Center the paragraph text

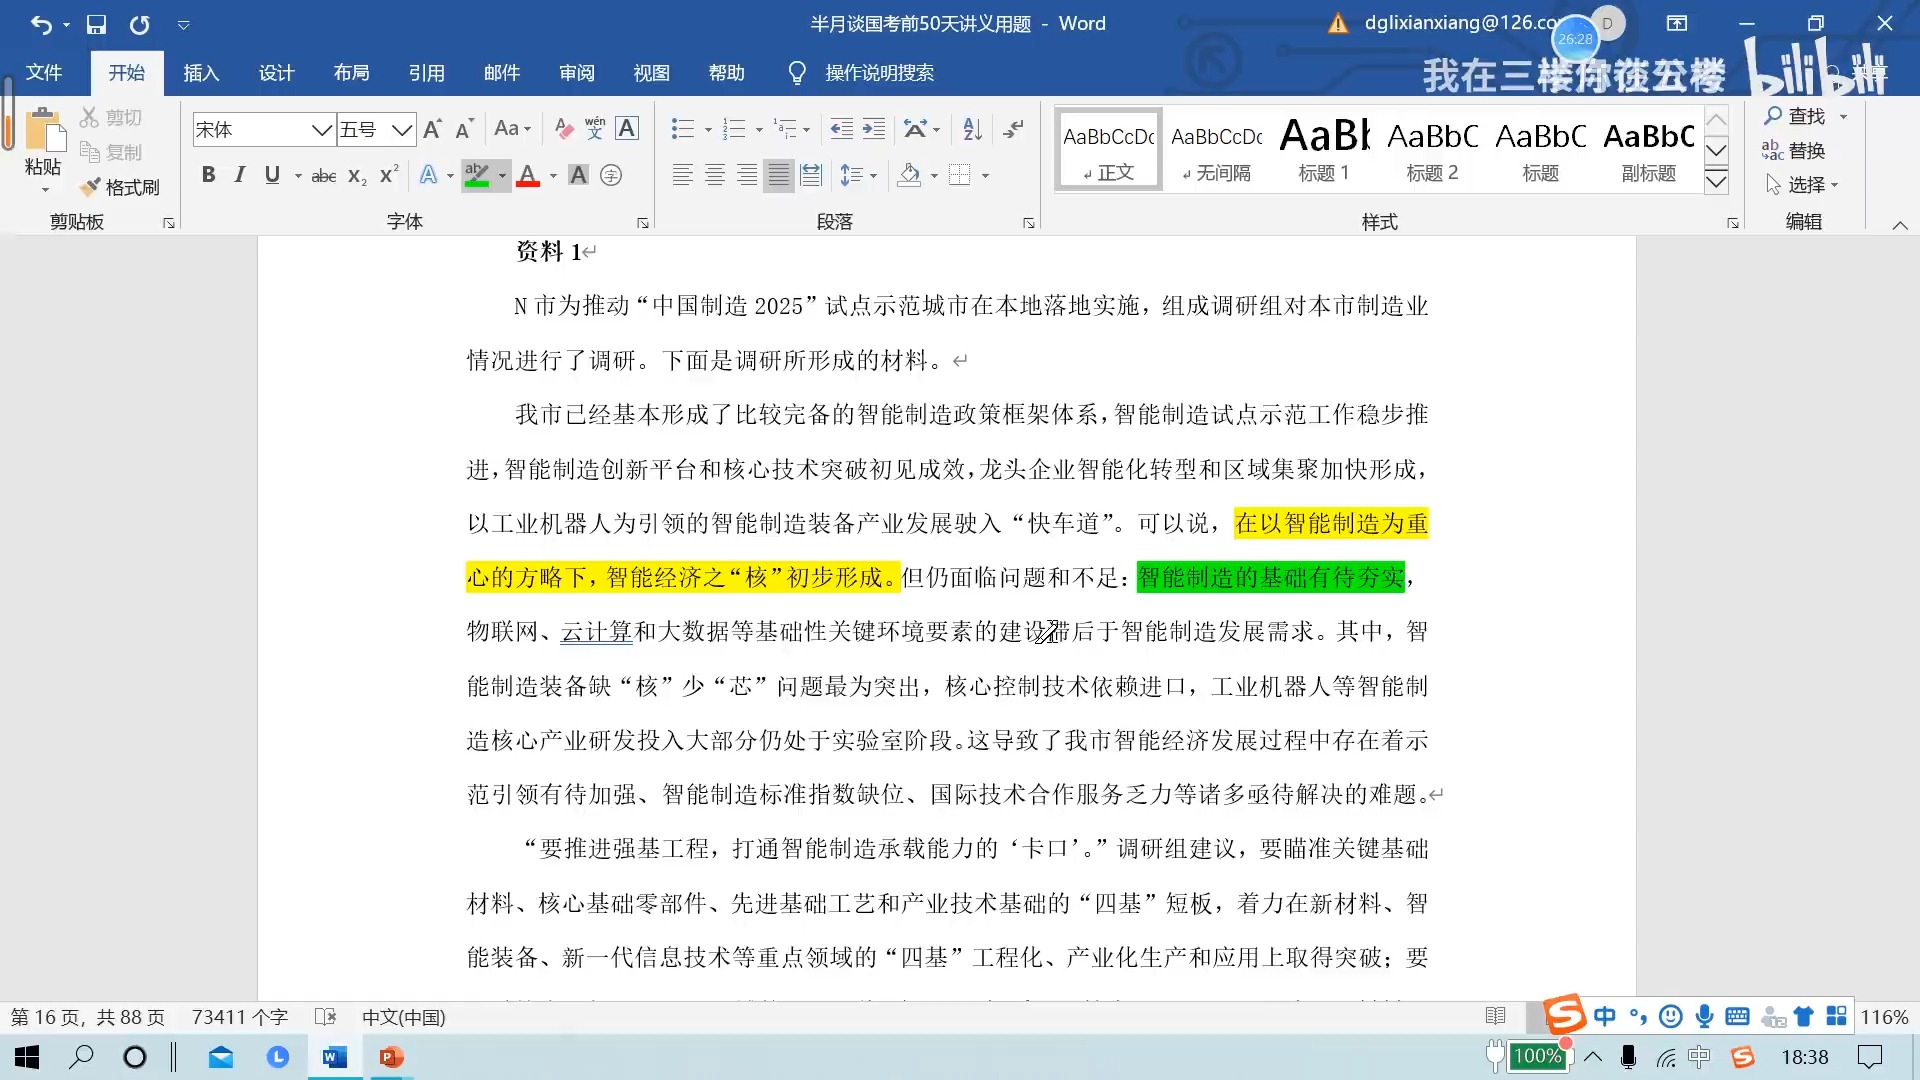715,176
